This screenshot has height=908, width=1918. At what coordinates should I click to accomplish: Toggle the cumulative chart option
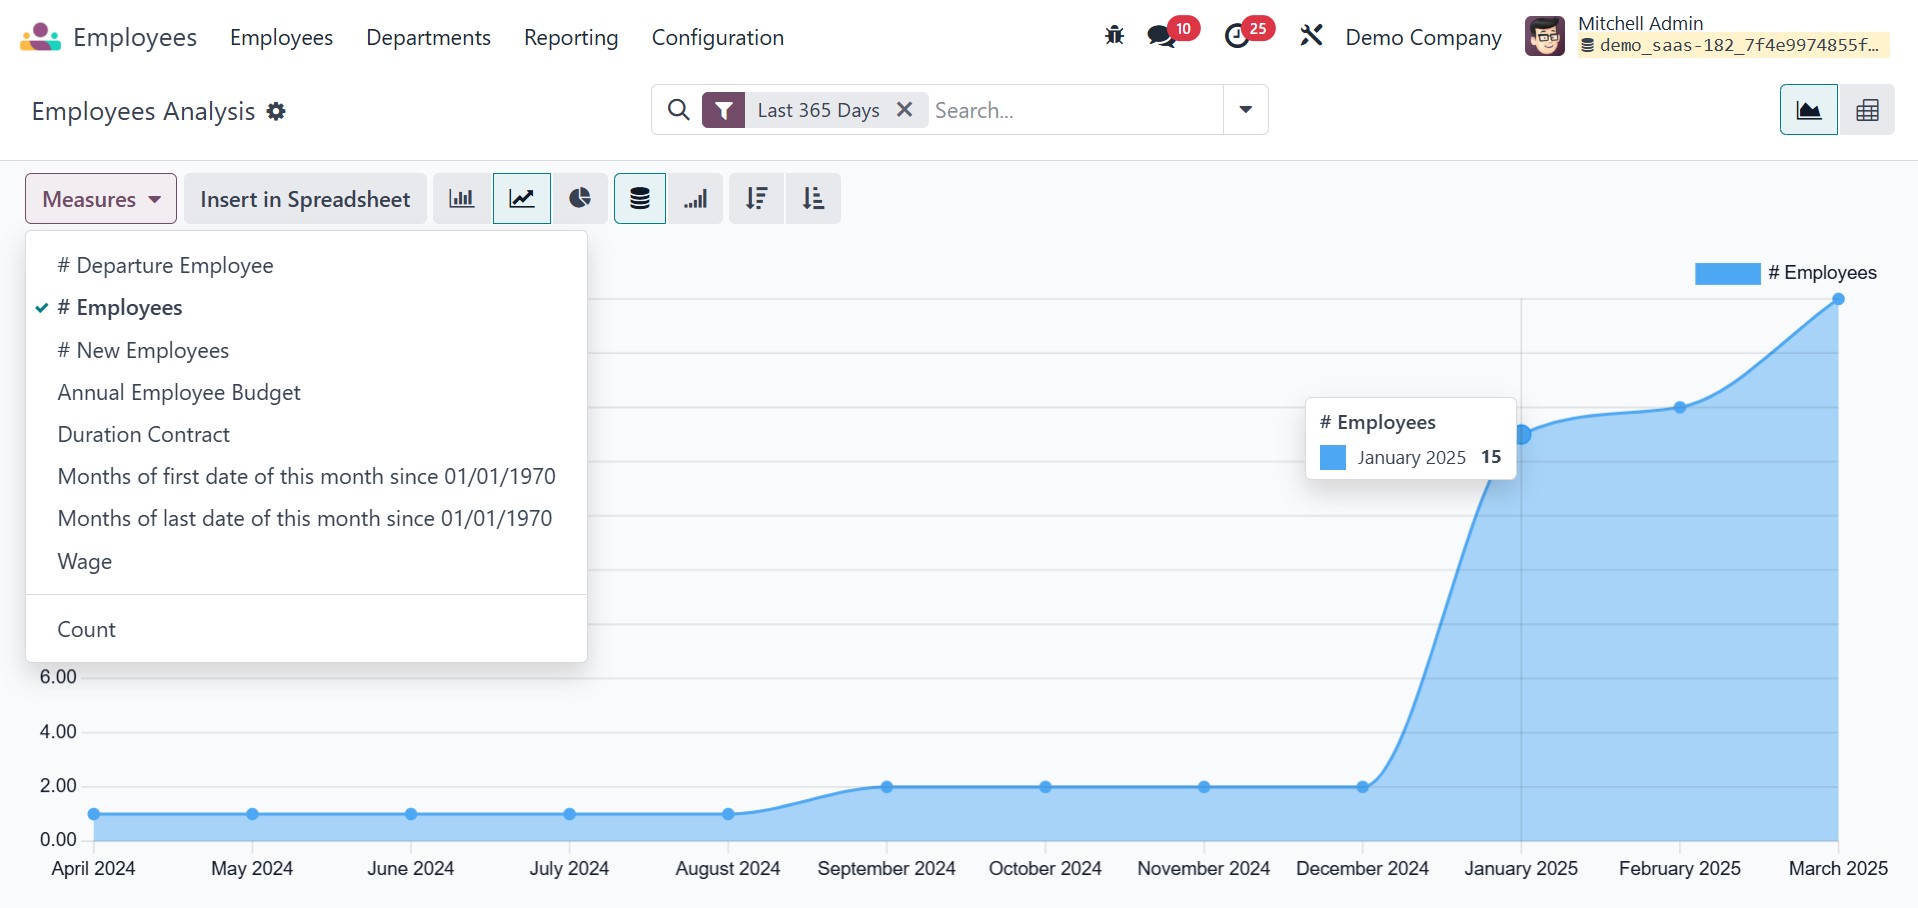click(696, 199)
